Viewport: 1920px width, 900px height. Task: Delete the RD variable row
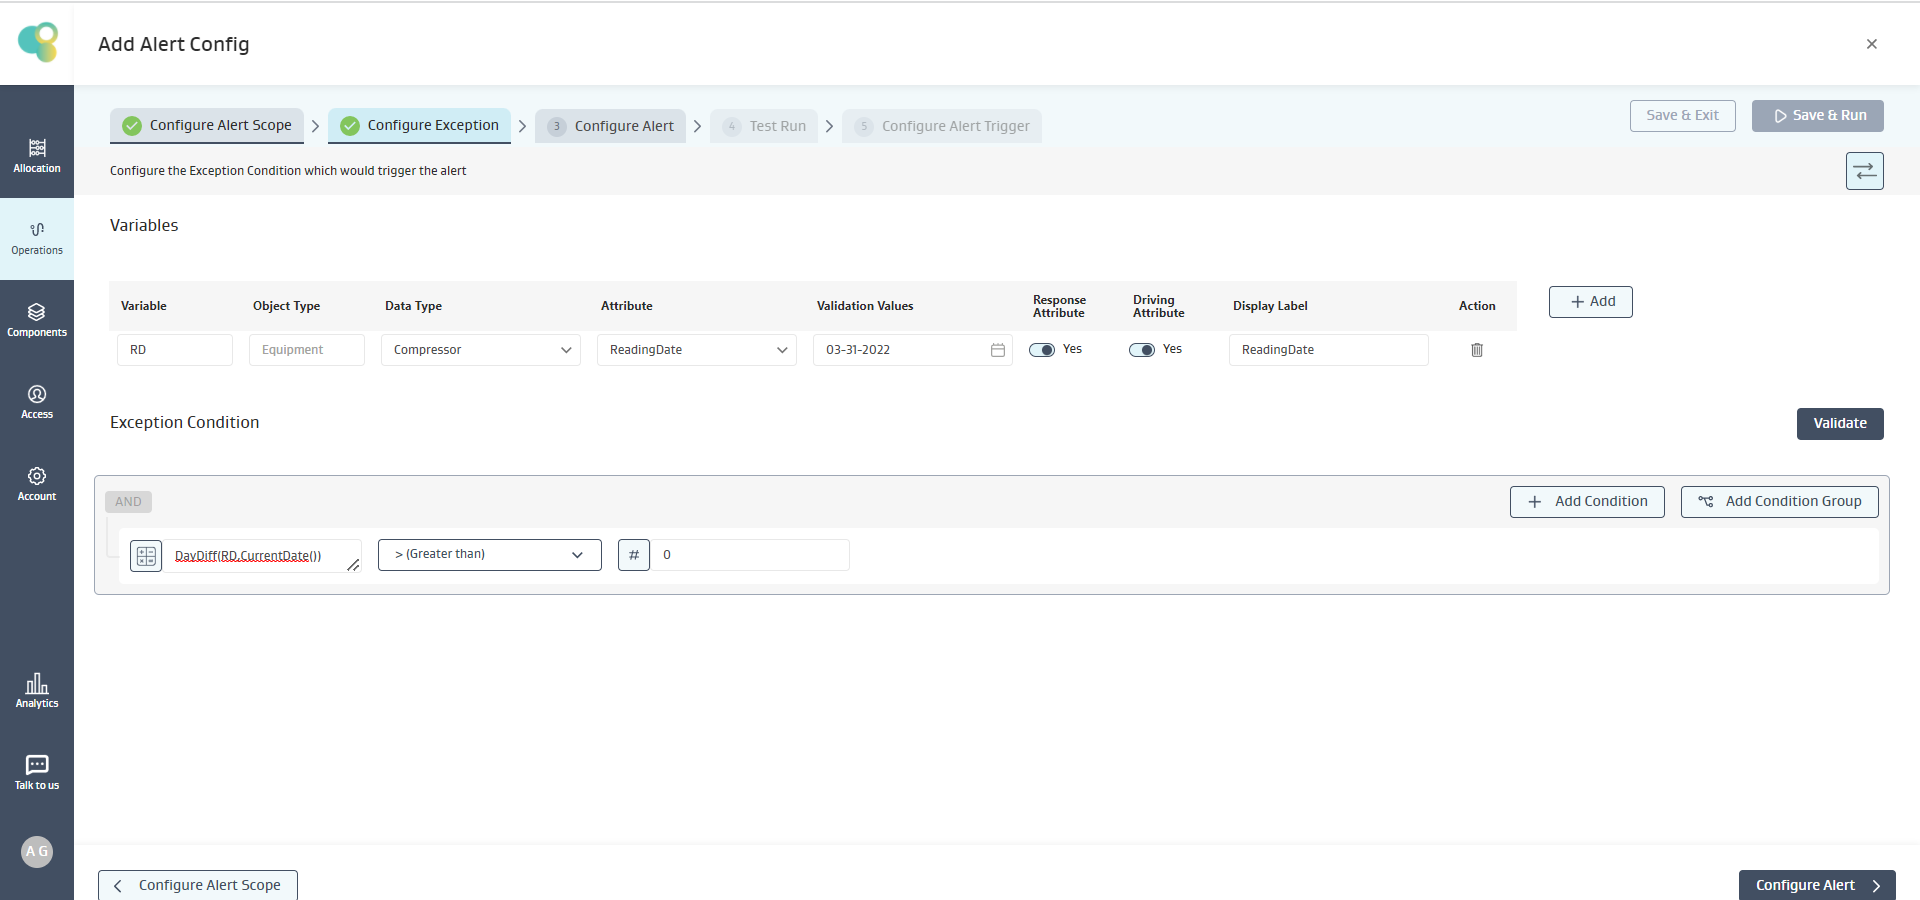point(1477,350)
